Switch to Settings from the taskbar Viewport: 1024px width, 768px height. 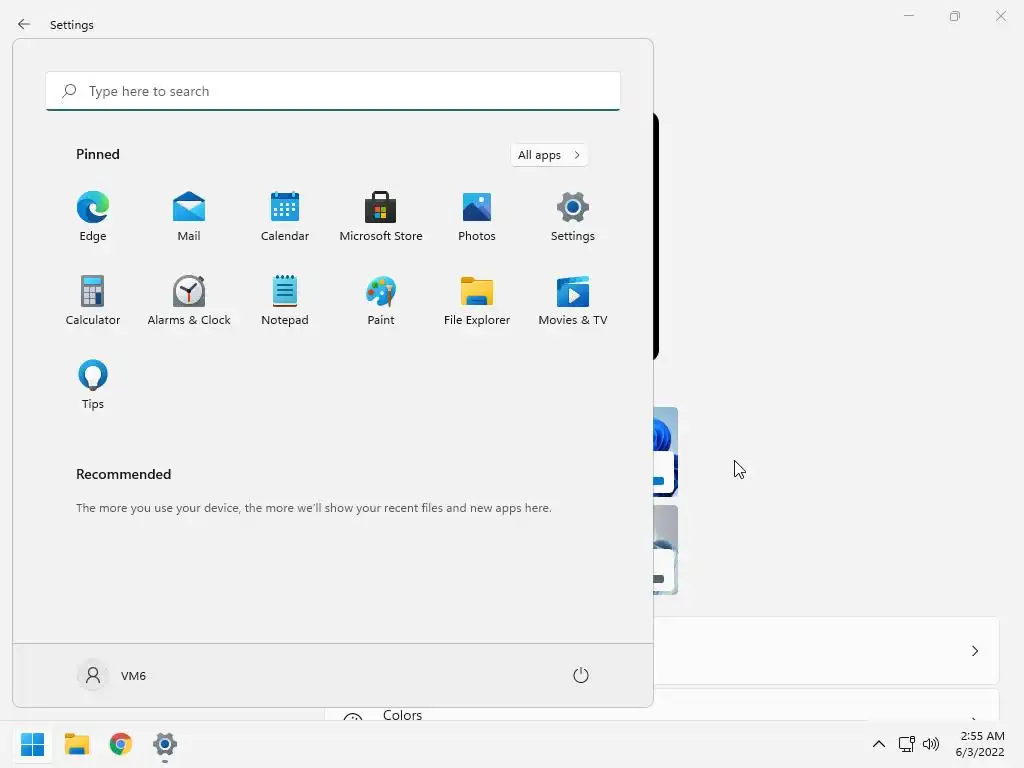tap(165, 744)
